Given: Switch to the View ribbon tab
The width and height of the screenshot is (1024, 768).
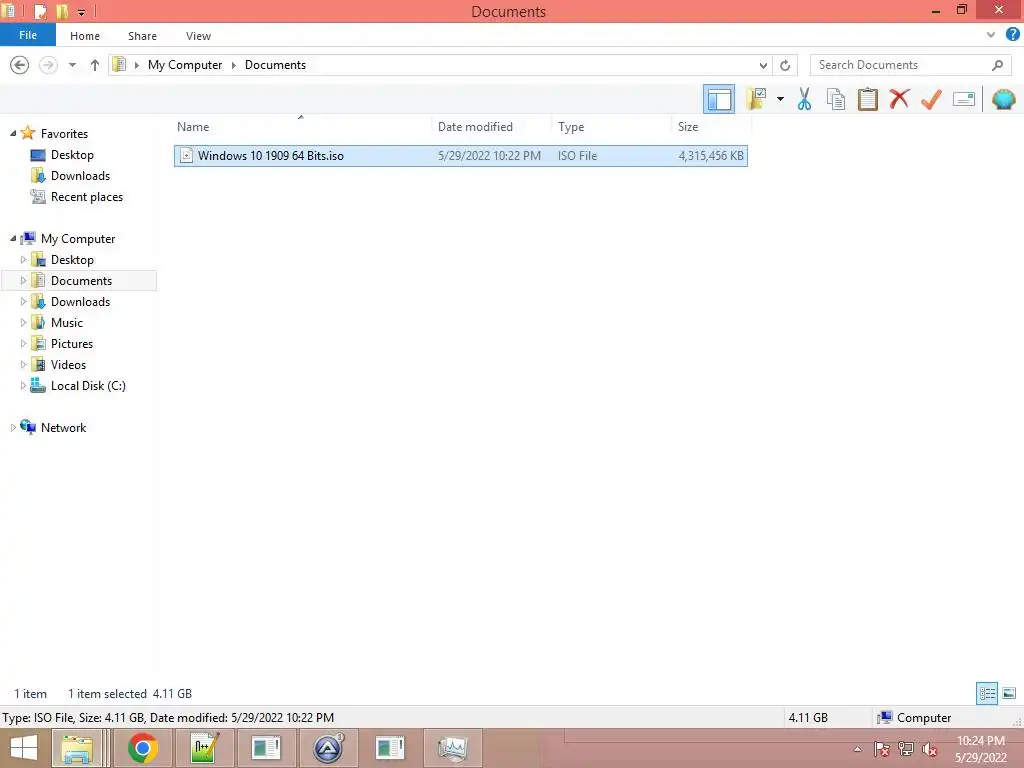Looking at the screenshot, I should (198, 36).
